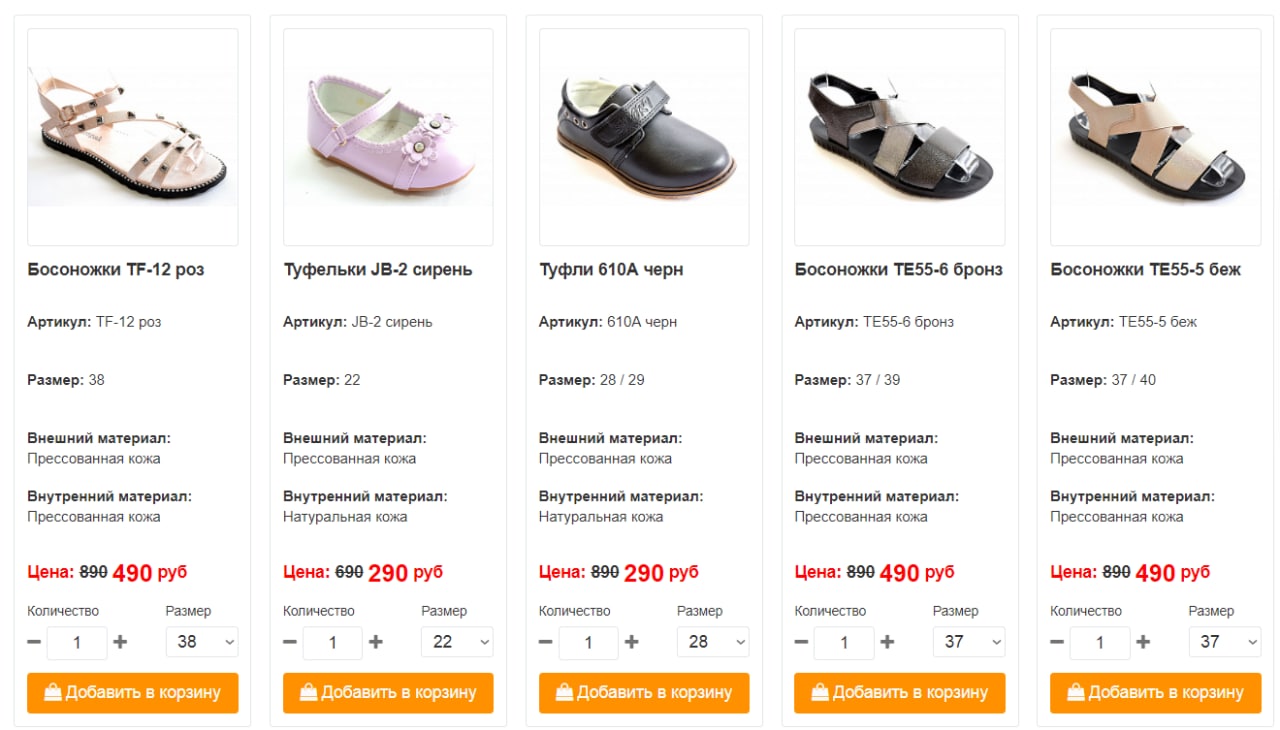This screenshot has height=730, width=1280.
Task: View pink sandal TF-12 product image
Action: (x=133, y=137)
